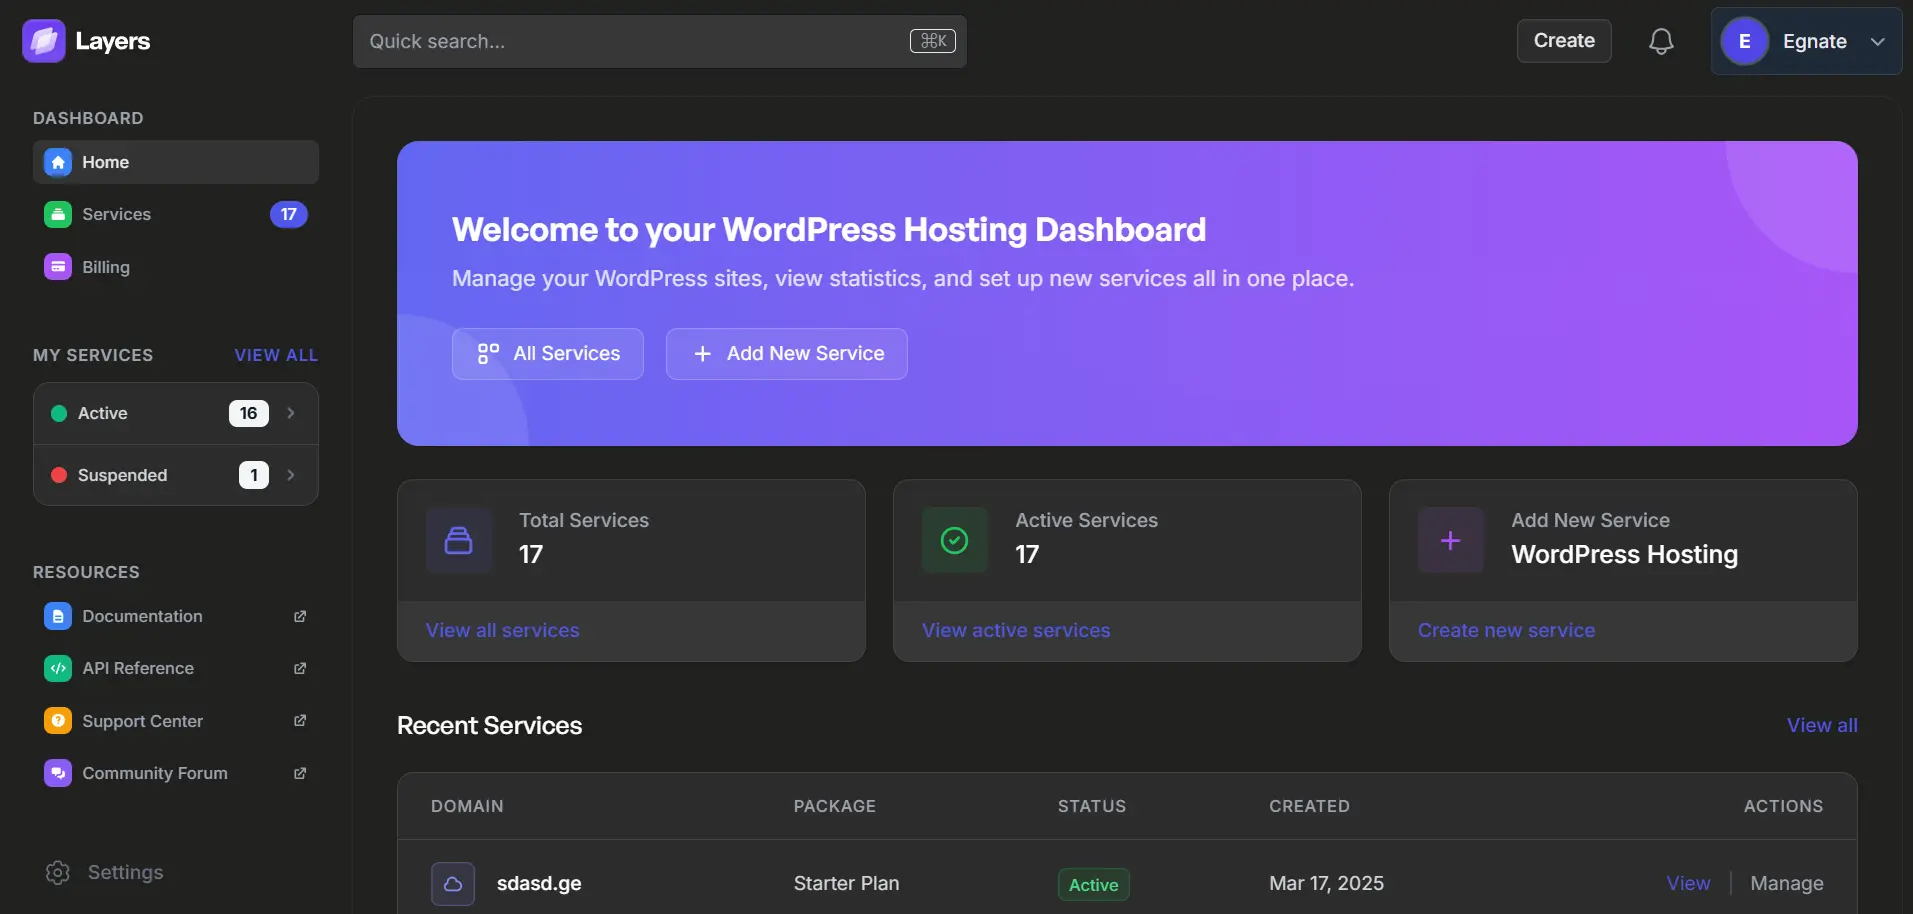Click View all beside Recent Services
Image resolution: width=1913 pixels, height=914 pixels.
(1822, 725)
